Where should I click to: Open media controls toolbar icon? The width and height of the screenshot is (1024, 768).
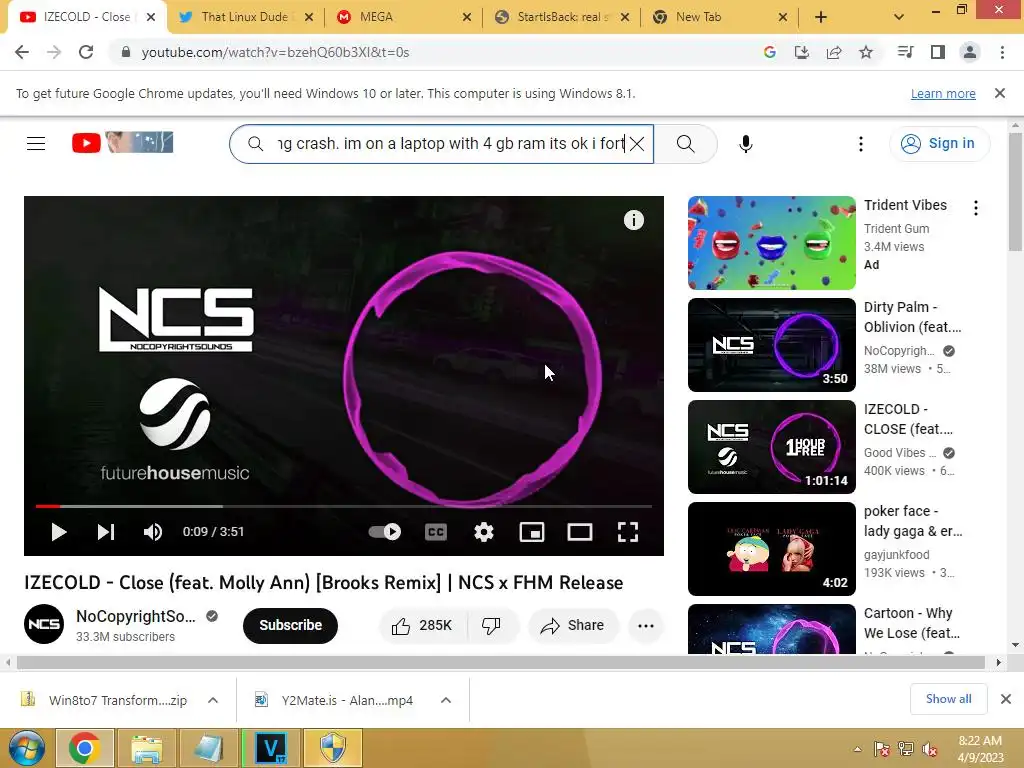coord(905,52)
